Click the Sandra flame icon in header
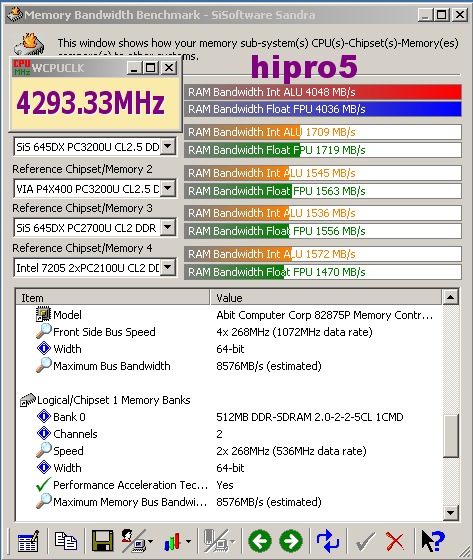This screenshot has width=473, height=560. 30,44
